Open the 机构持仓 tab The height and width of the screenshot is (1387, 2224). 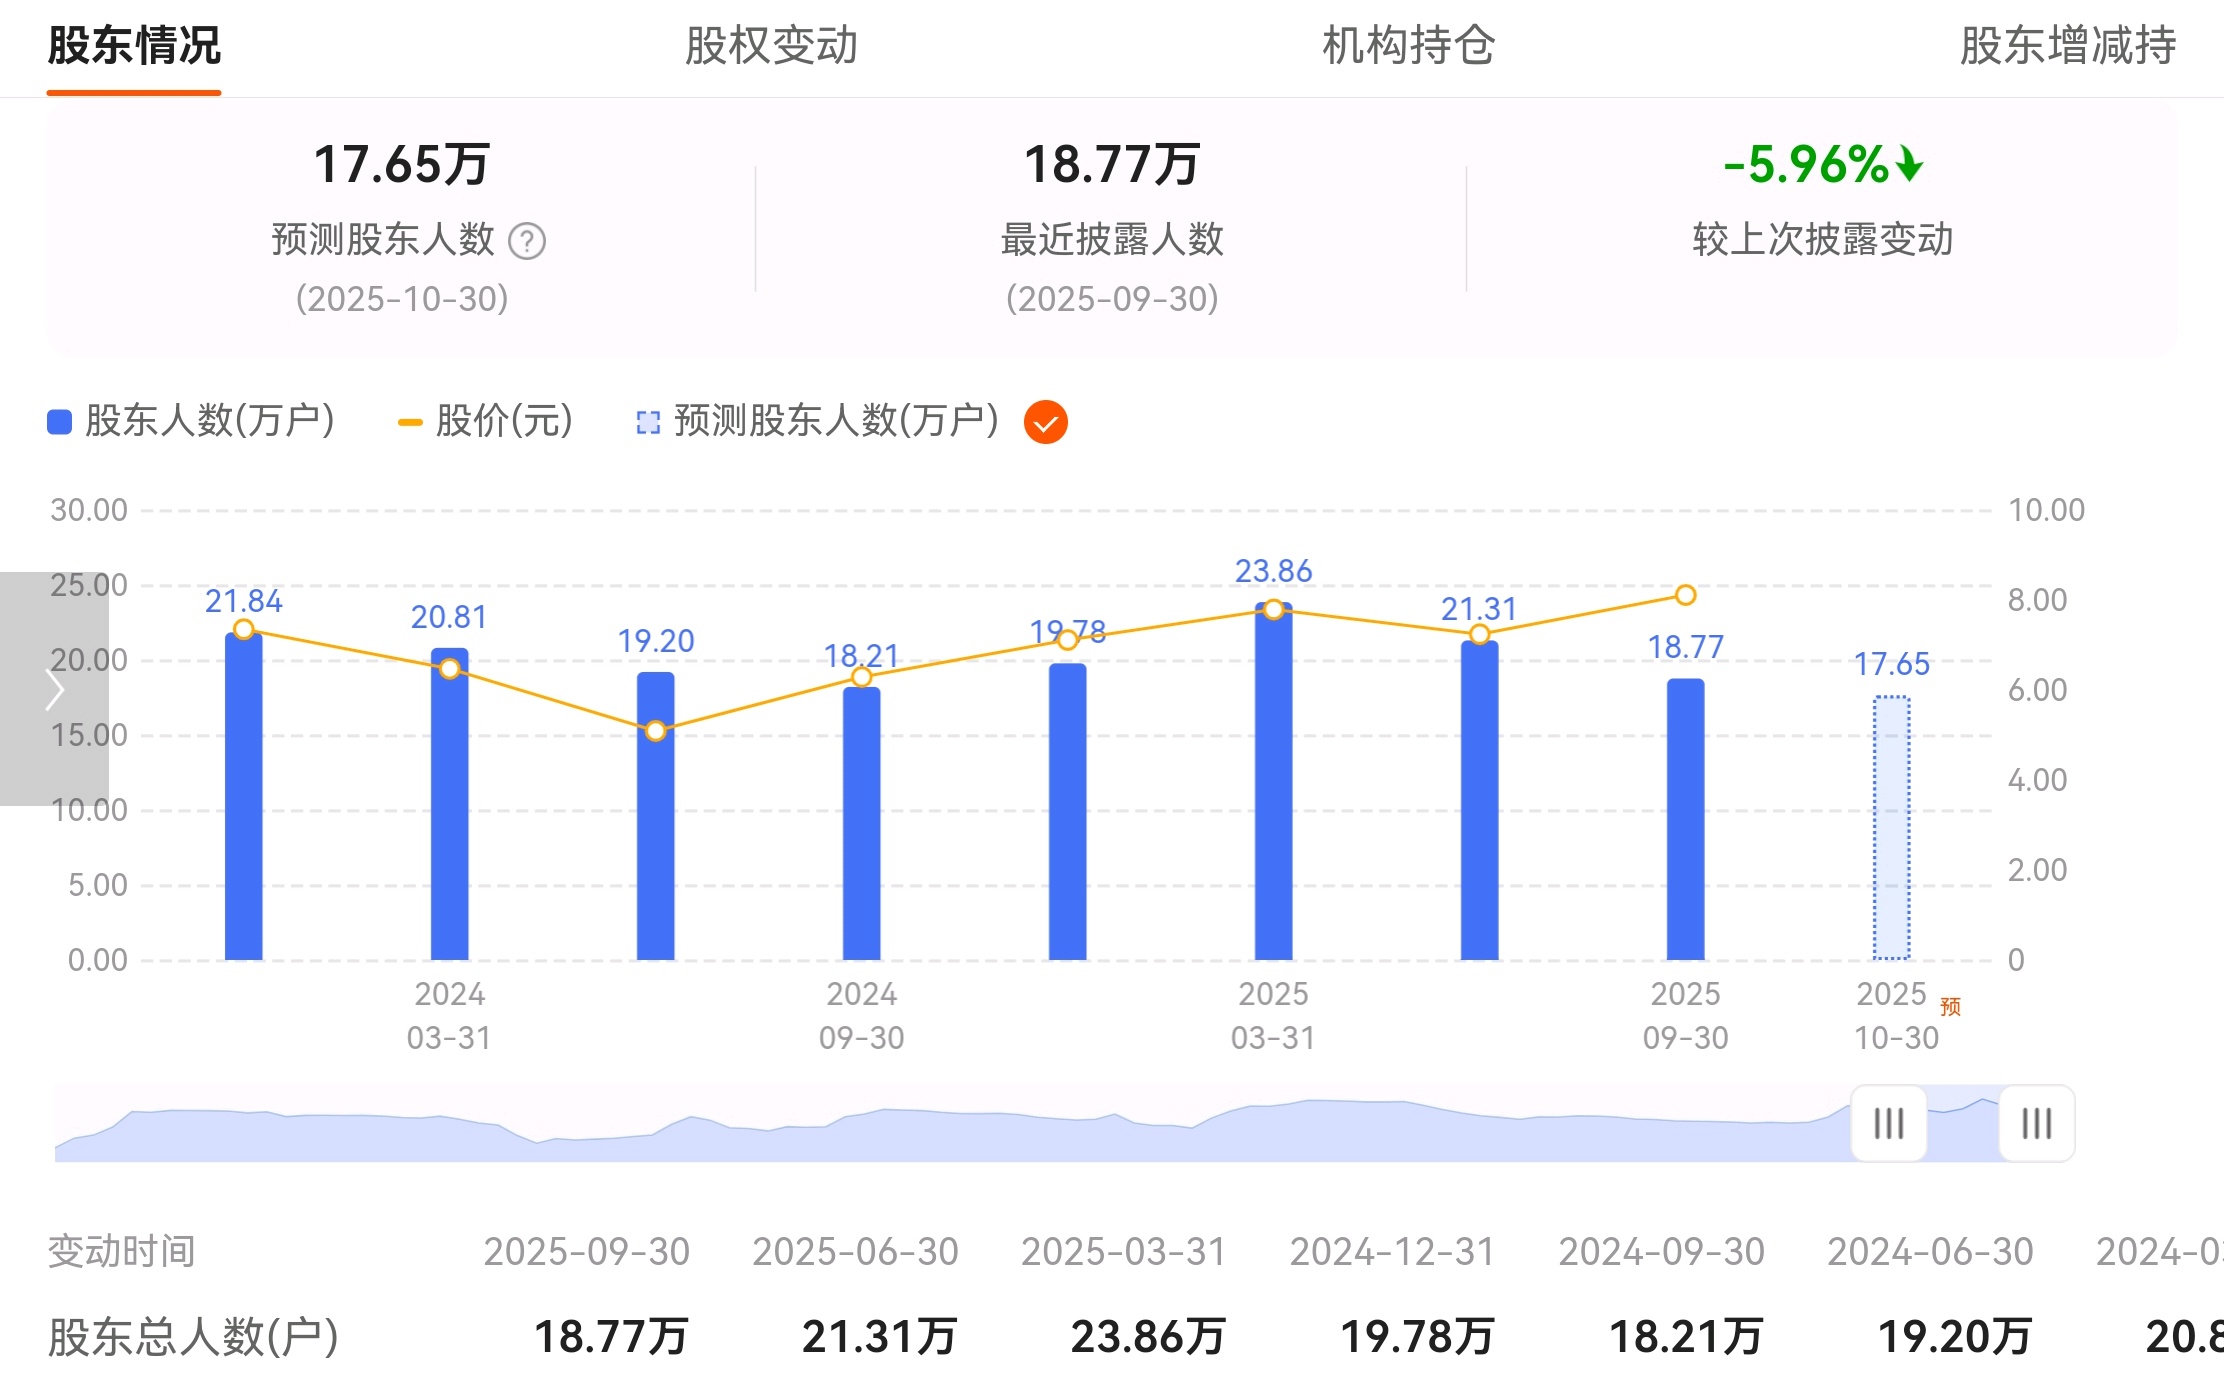[x=1408, y=46]
